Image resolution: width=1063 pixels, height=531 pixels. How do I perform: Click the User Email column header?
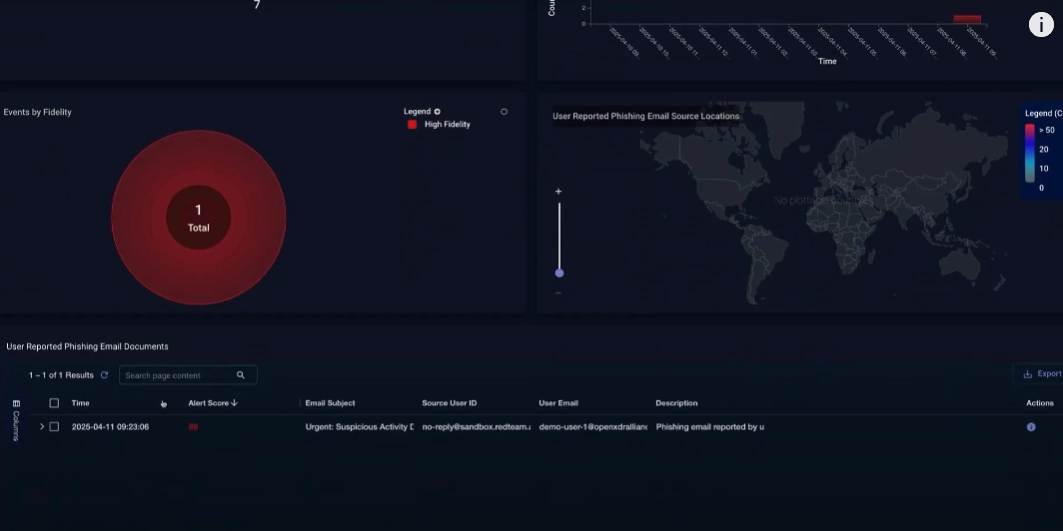(x=559, y=403)
